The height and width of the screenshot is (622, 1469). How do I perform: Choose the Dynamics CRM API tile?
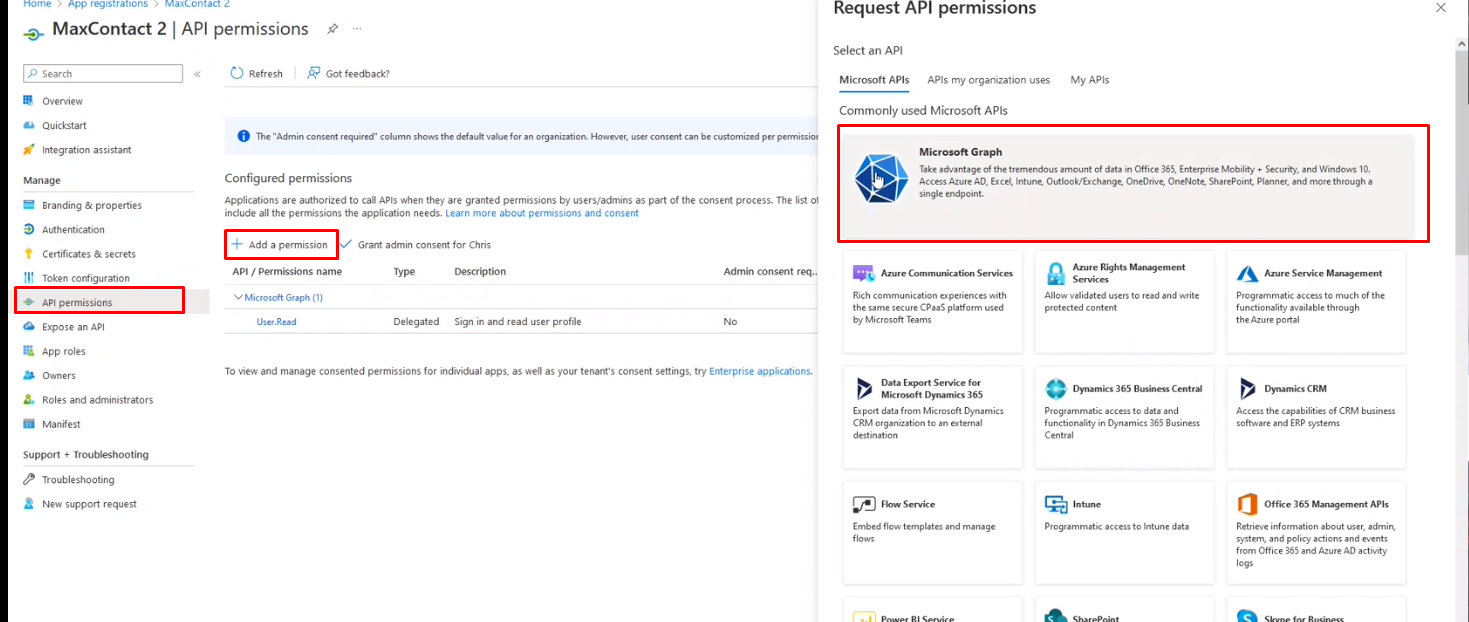coord(1315,417)
